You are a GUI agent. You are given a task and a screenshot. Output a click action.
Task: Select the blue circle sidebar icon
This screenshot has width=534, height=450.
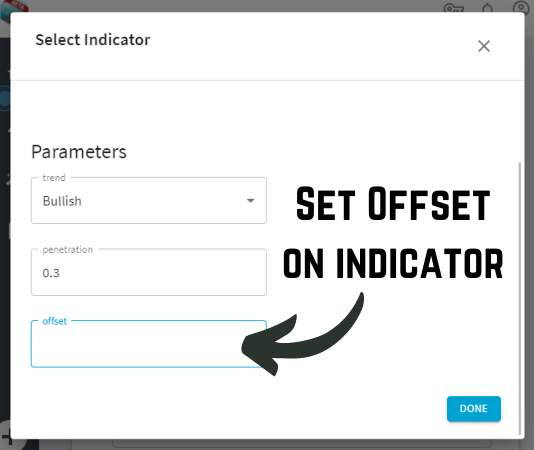tap(5, 99)
